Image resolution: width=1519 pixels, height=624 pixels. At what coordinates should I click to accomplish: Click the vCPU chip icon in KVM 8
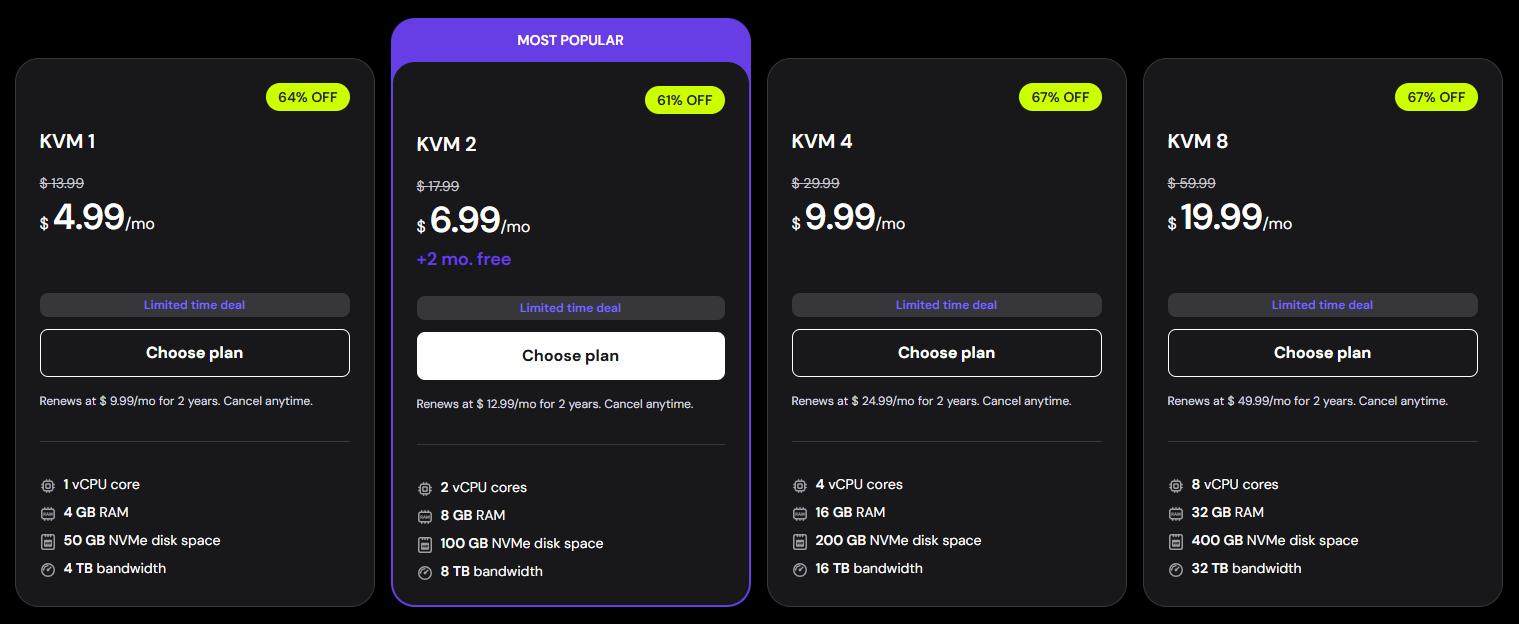(x=1175, y=485)
